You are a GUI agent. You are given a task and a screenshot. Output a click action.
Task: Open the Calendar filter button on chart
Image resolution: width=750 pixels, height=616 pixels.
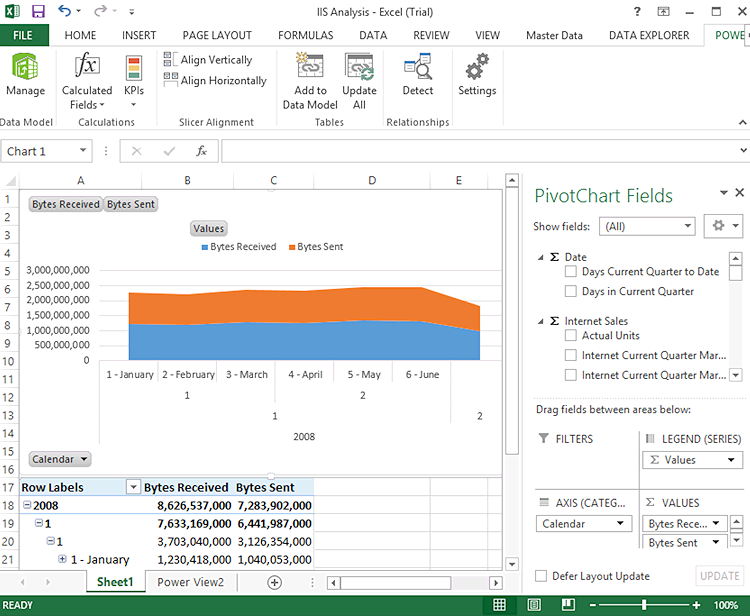pyautogui.click(x=60, y=459)
